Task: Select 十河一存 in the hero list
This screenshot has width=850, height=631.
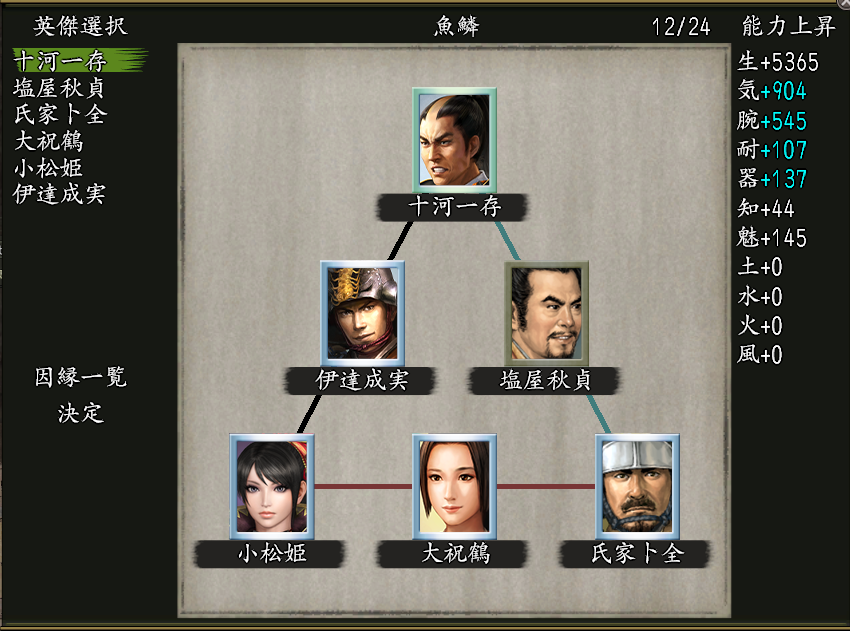Action: coord(60,61)
